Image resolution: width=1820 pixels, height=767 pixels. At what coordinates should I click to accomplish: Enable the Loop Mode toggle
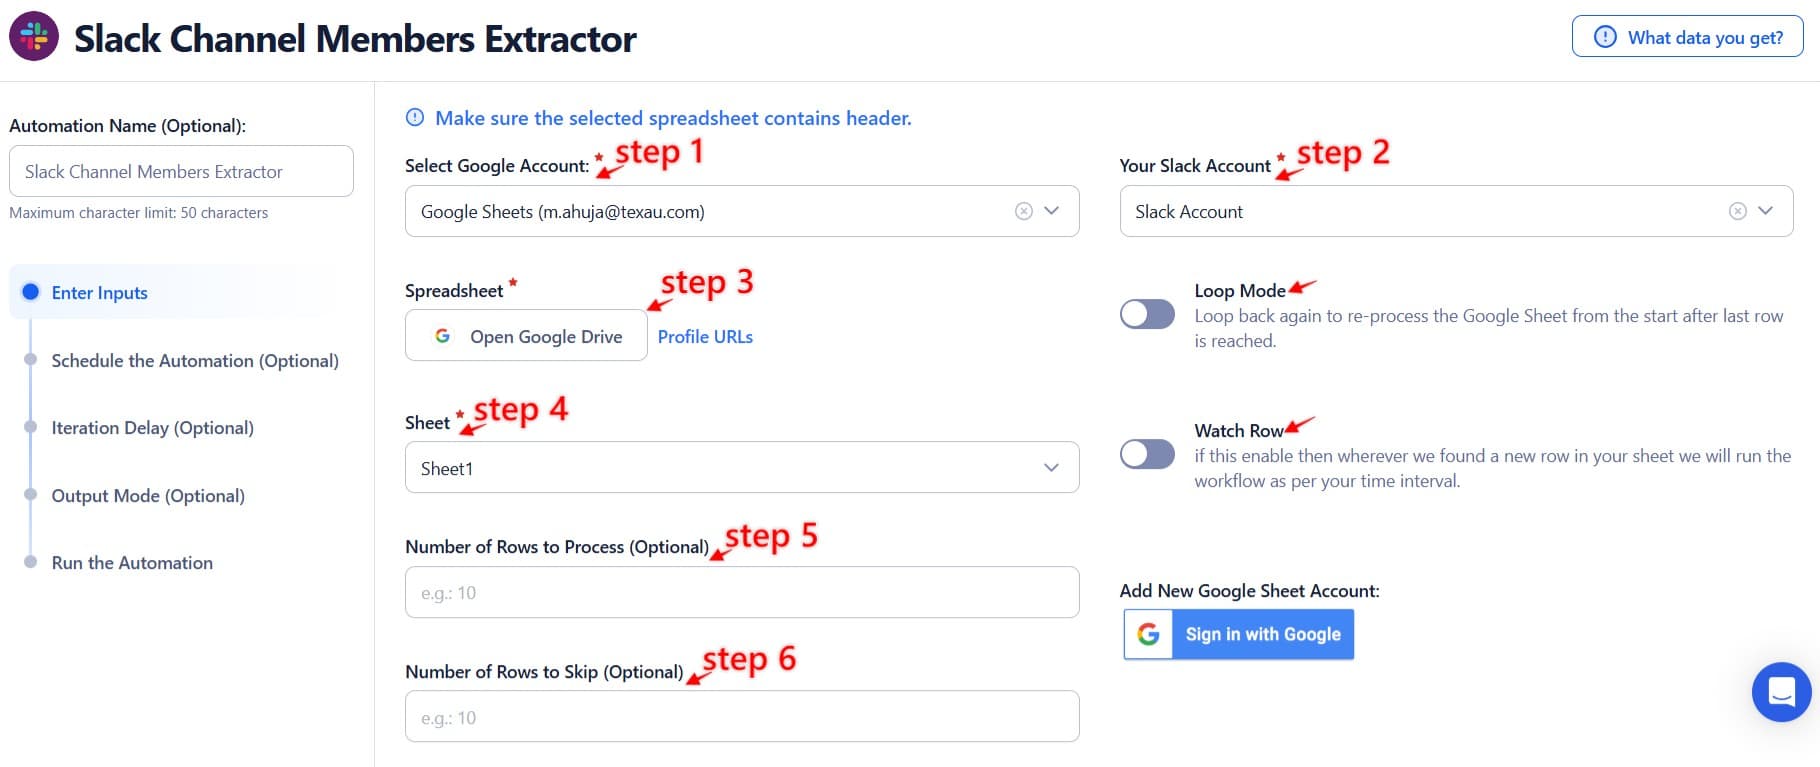pos(1147,314)
